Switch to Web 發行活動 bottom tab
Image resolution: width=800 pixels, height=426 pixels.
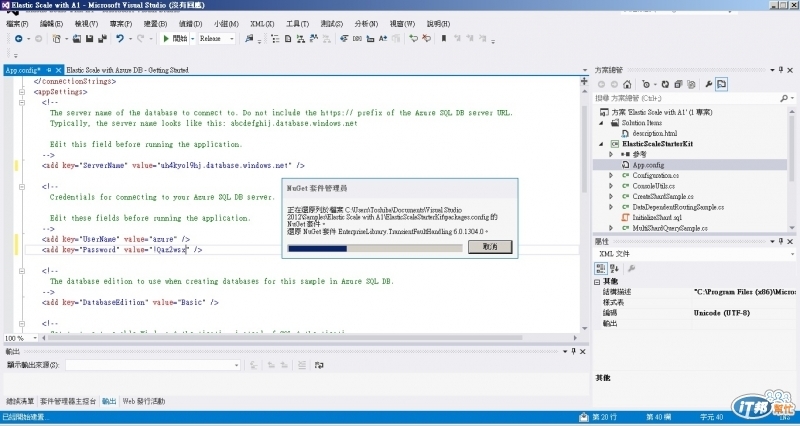(144, 402)
